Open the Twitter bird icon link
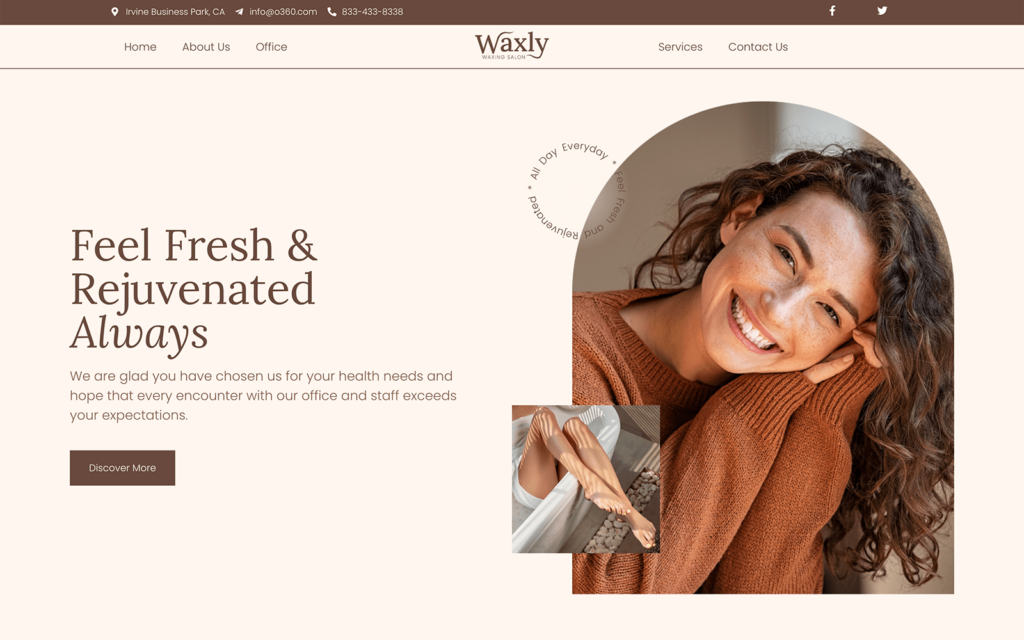Screen dimensions: 1024x640 (882, 10)
